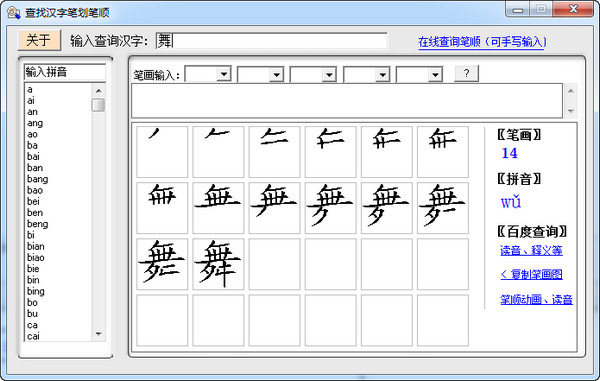This screenshot has width=600, height=381.
Task: Select stroke step 7 thumbnail
Action: pyautogui.click(x=162, y=208)
